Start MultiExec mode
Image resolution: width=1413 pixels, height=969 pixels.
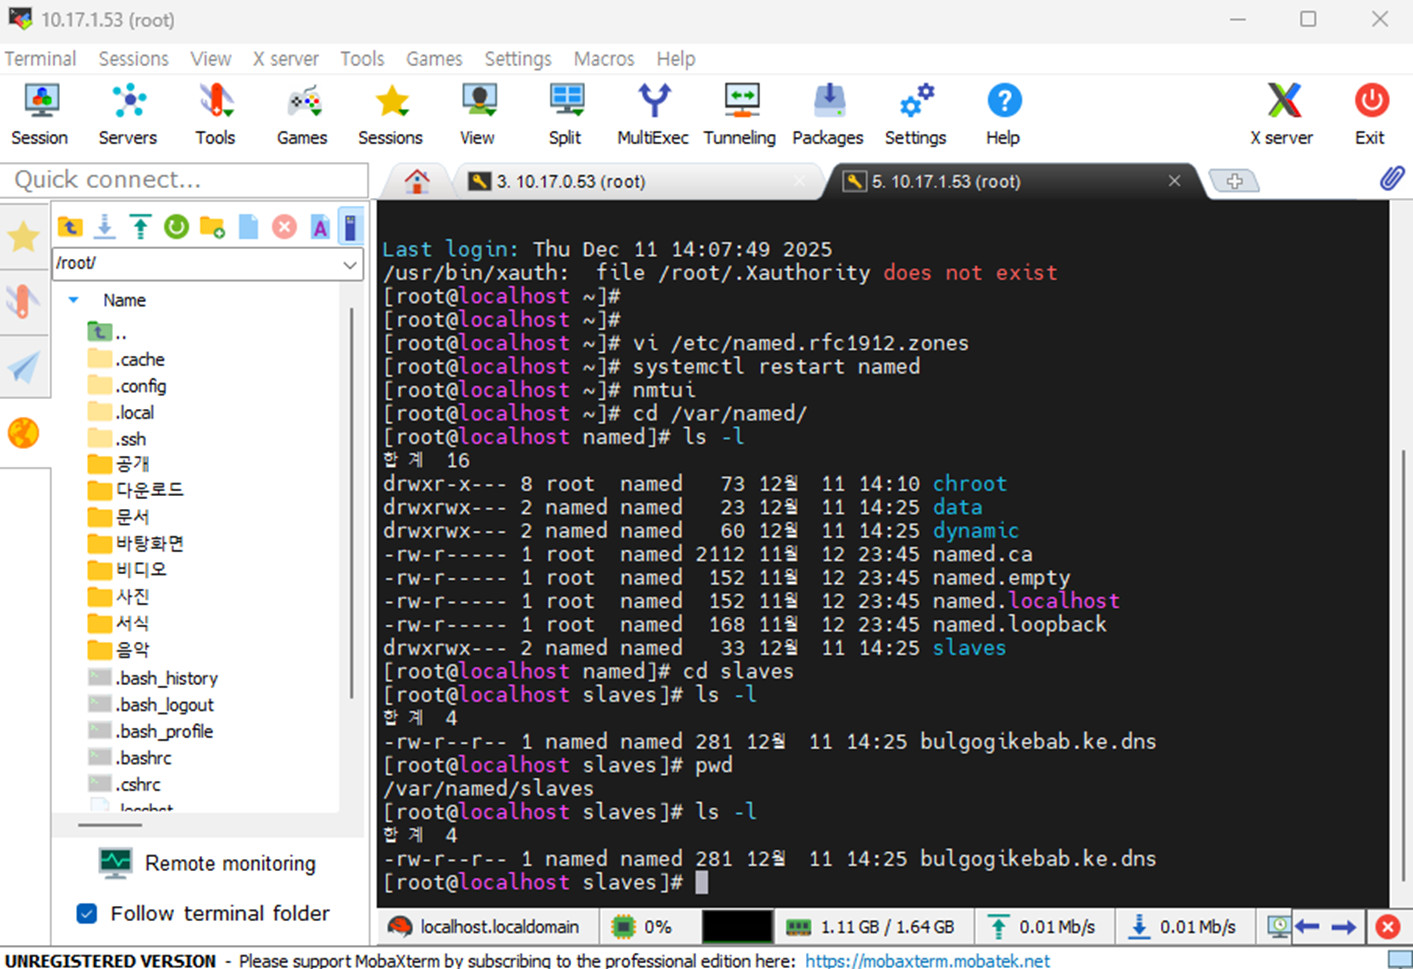click(653, 114)
